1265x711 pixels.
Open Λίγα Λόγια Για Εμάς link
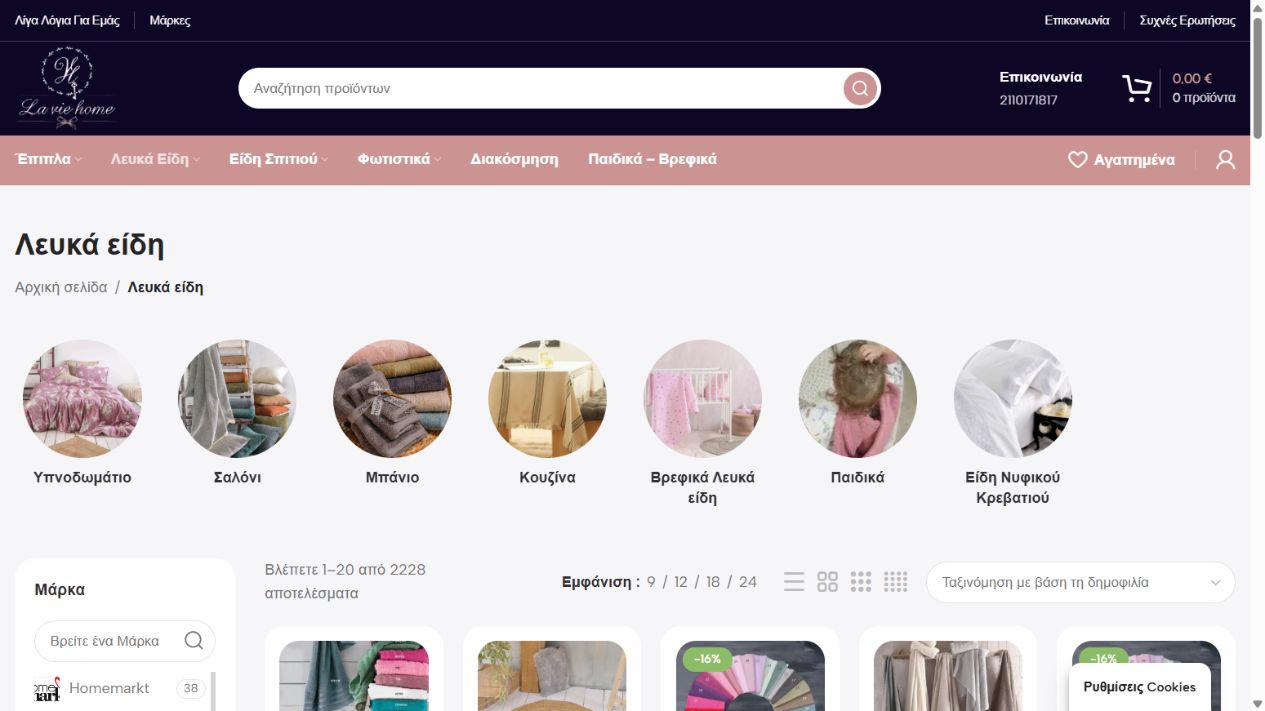click(x=67, y=20)
